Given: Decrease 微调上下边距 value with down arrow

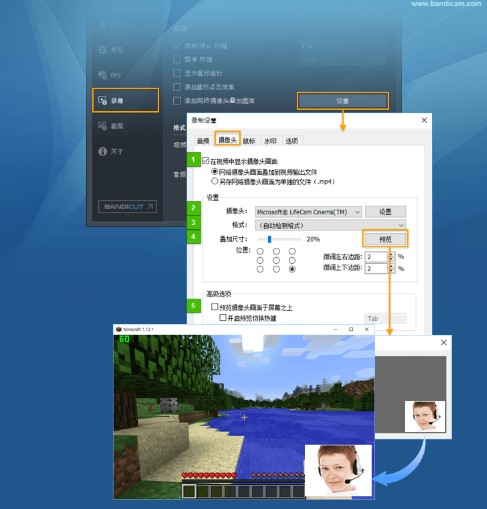Looking at the screenshot, I should (x=391, y=271).
